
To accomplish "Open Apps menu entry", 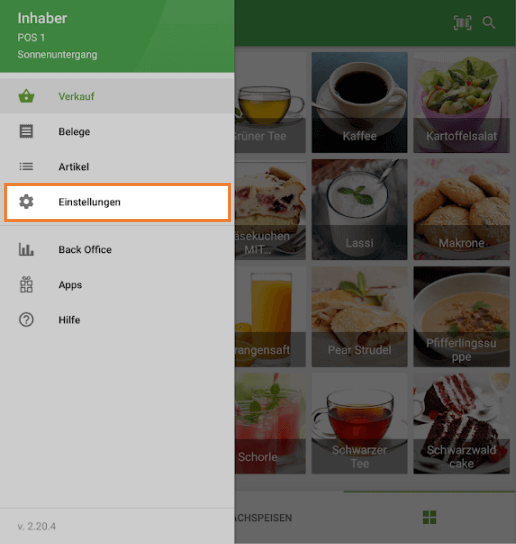I will pos(117,284).
